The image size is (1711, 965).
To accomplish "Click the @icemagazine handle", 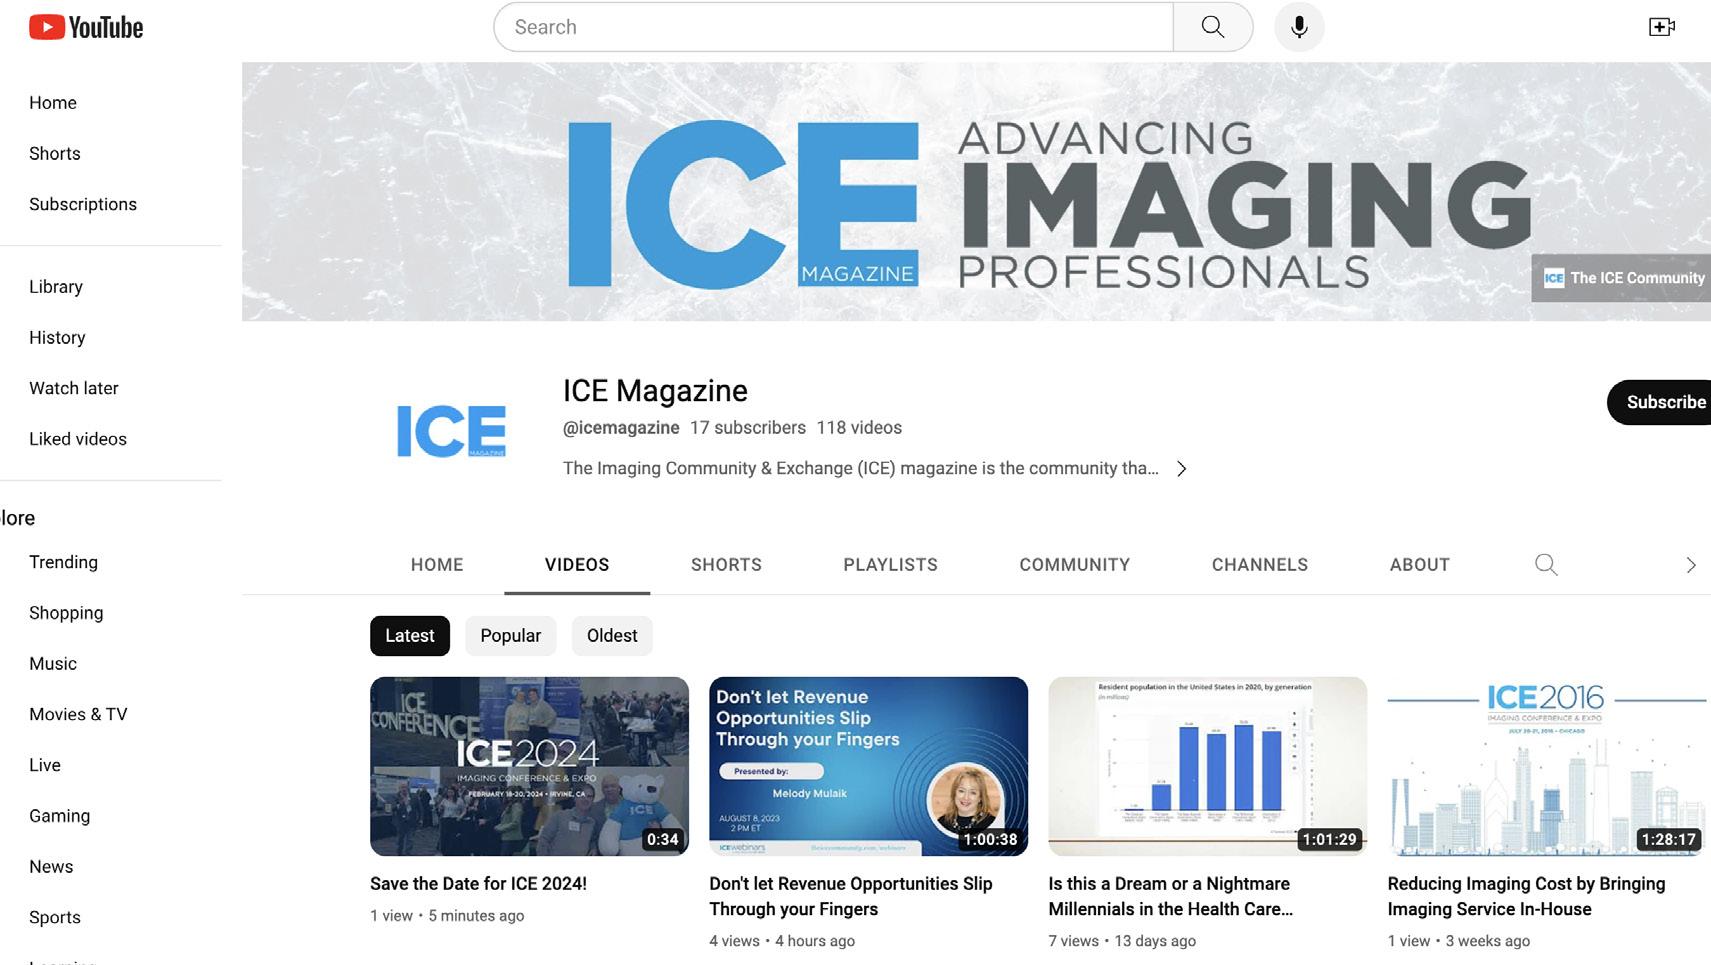I will click(x=621, y=428).
